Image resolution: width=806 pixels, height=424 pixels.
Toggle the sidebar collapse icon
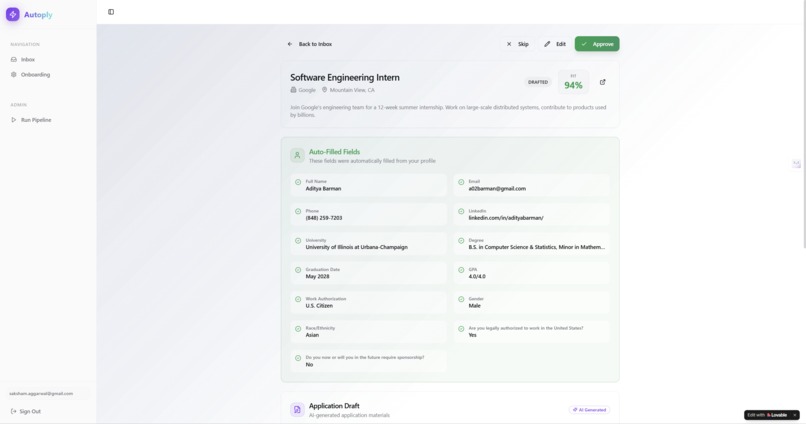[111, 12]
